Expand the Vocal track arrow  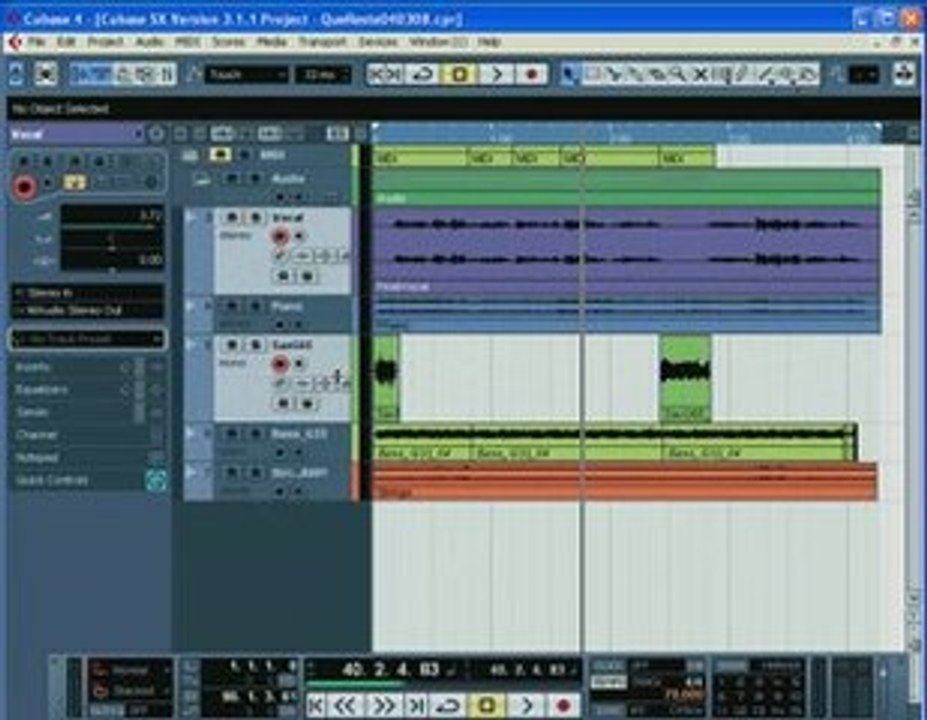click(191, 218)
